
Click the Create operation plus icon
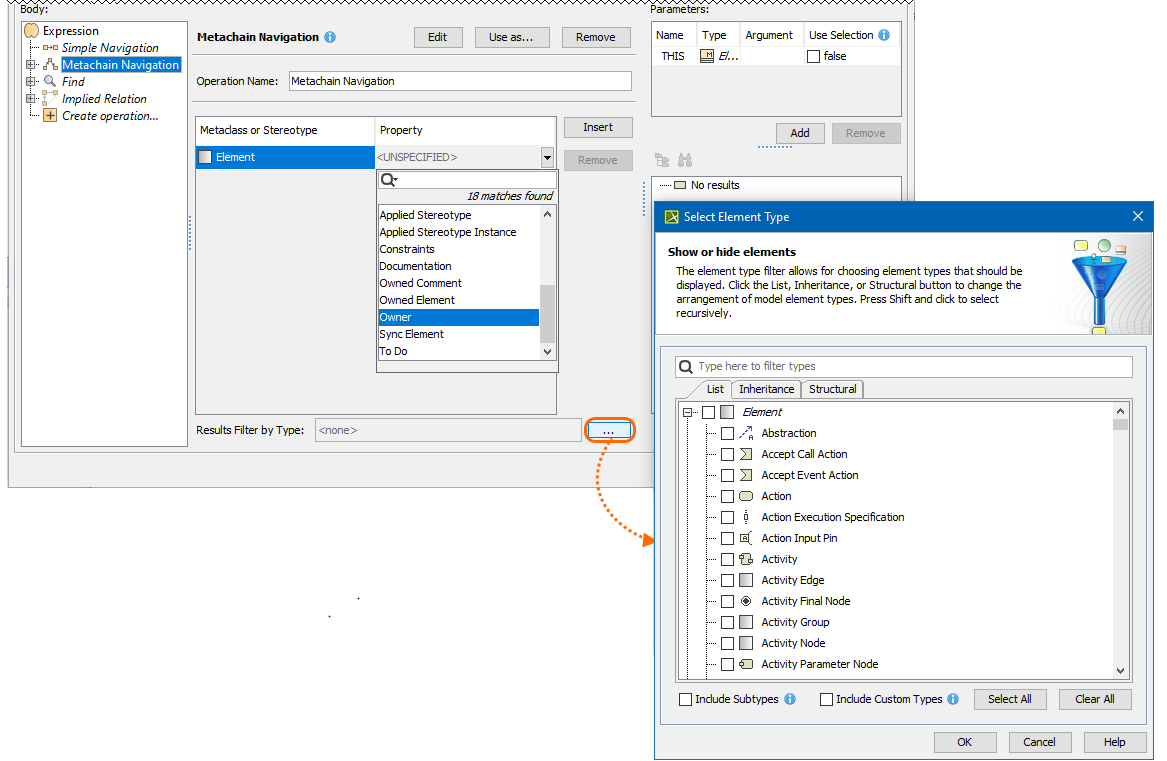click(50, 115)
